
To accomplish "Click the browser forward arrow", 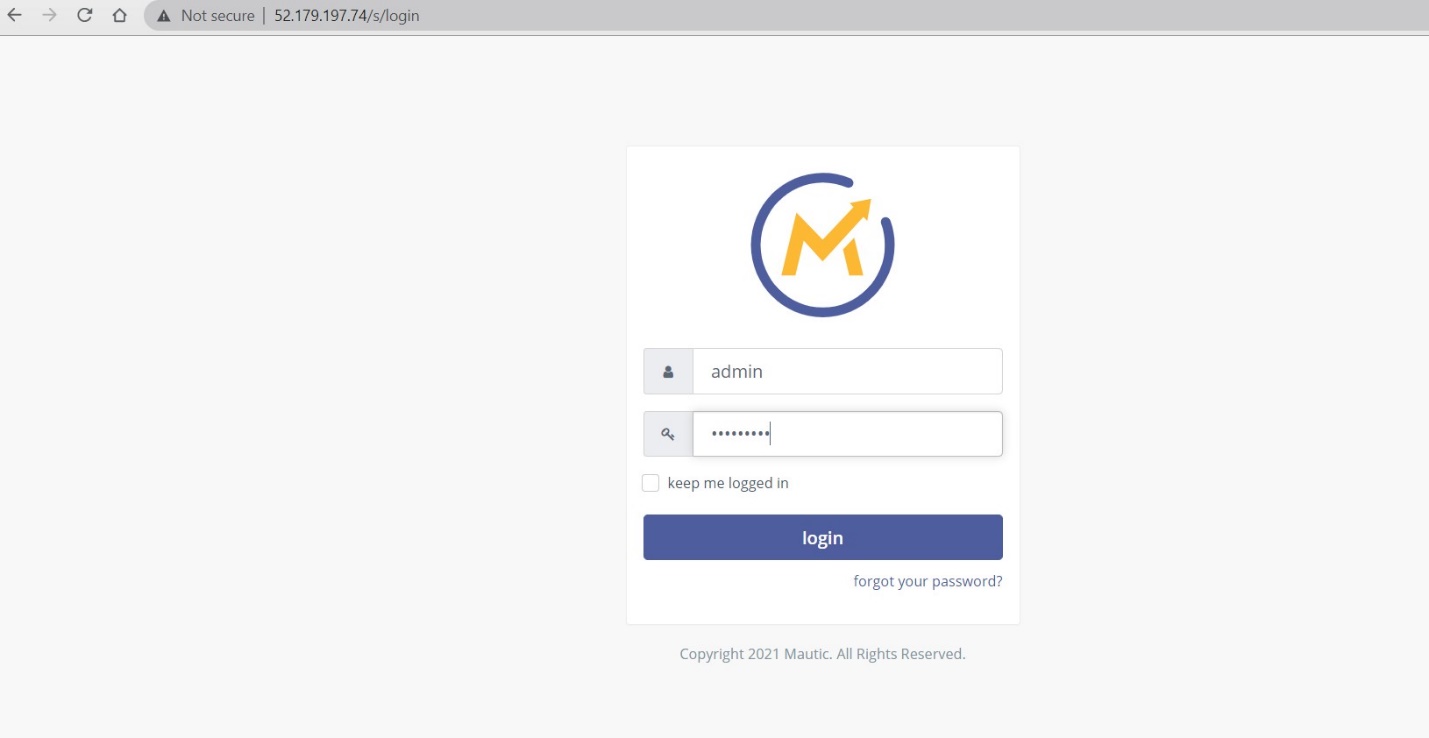I will (x=49, y=15).
